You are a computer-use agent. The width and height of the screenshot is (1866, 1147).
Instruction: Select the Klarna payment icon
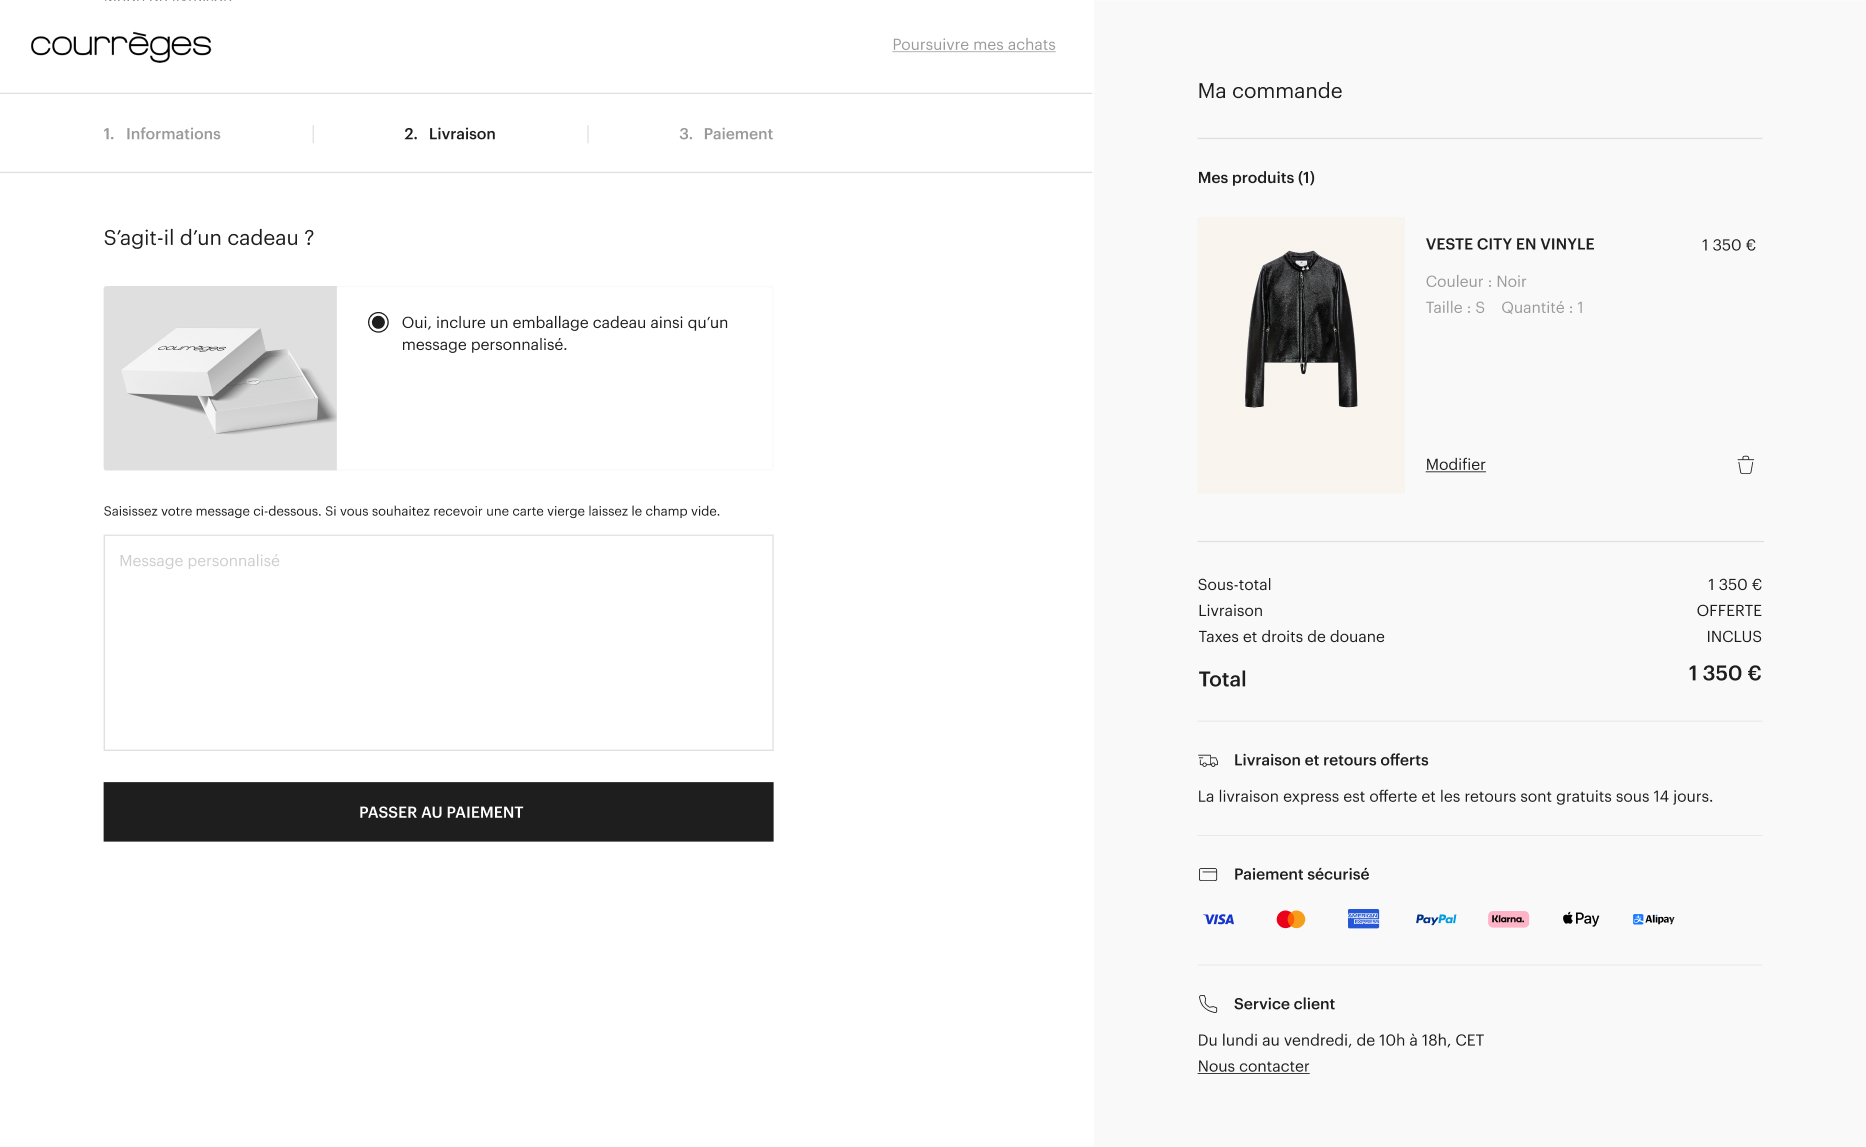point(1507,918)
